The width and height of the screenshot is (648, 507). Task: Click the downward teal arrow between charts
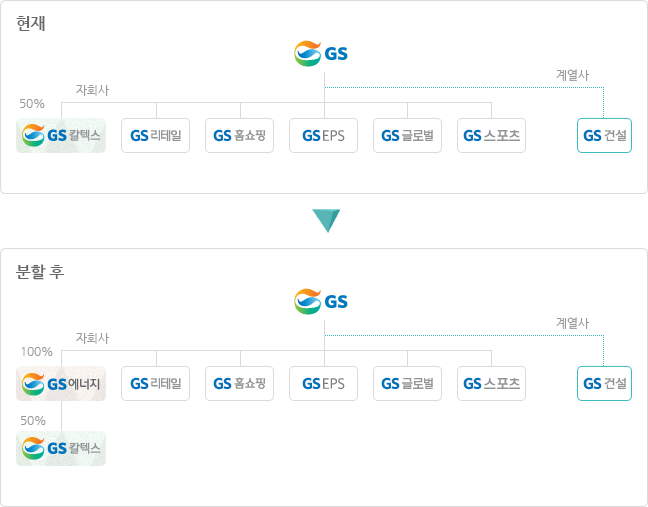point(326,220)
